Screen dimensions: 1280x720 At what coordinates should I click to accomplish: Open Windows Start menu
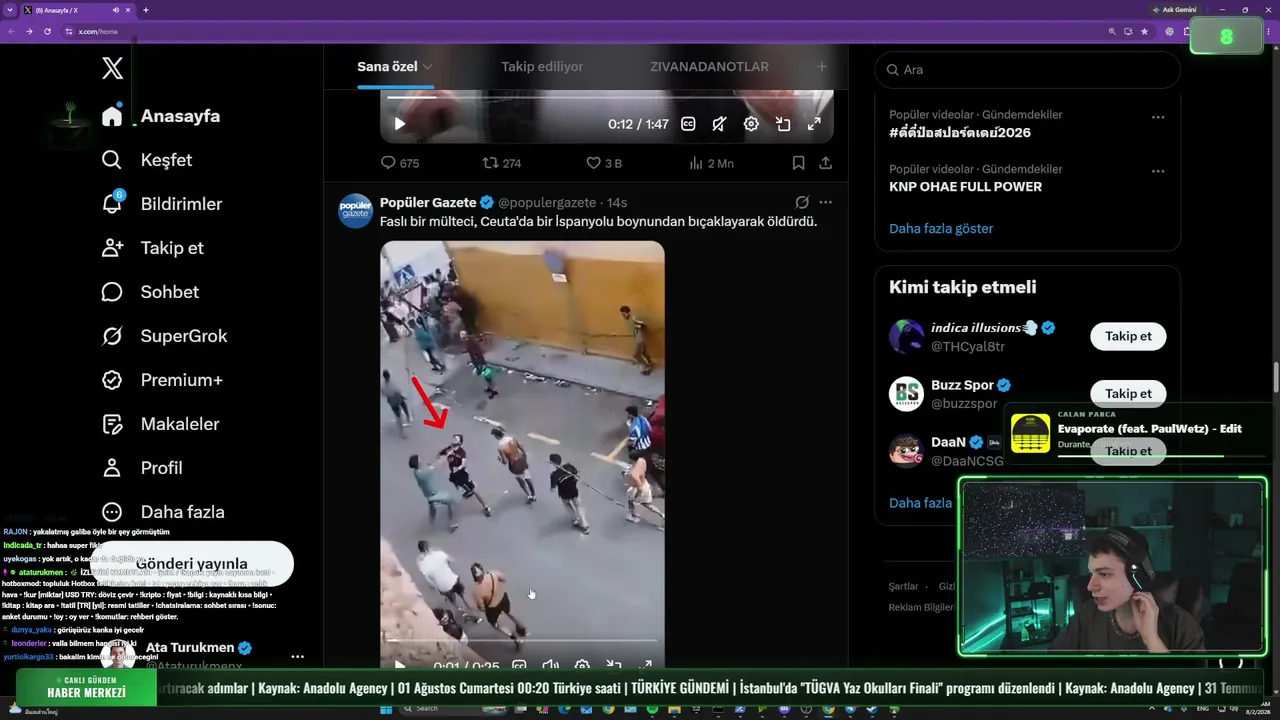(x=386, y=709)
